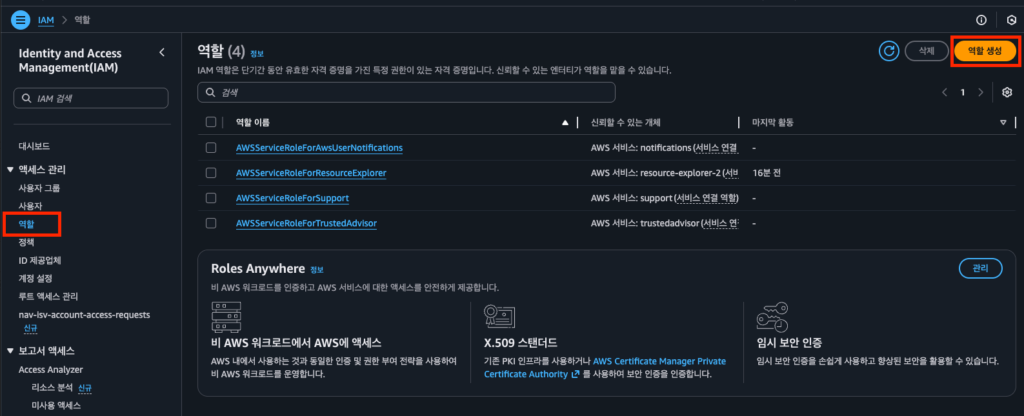Open the 정책 sidebar menu item
1024x416 pixels.
point(27,242)
